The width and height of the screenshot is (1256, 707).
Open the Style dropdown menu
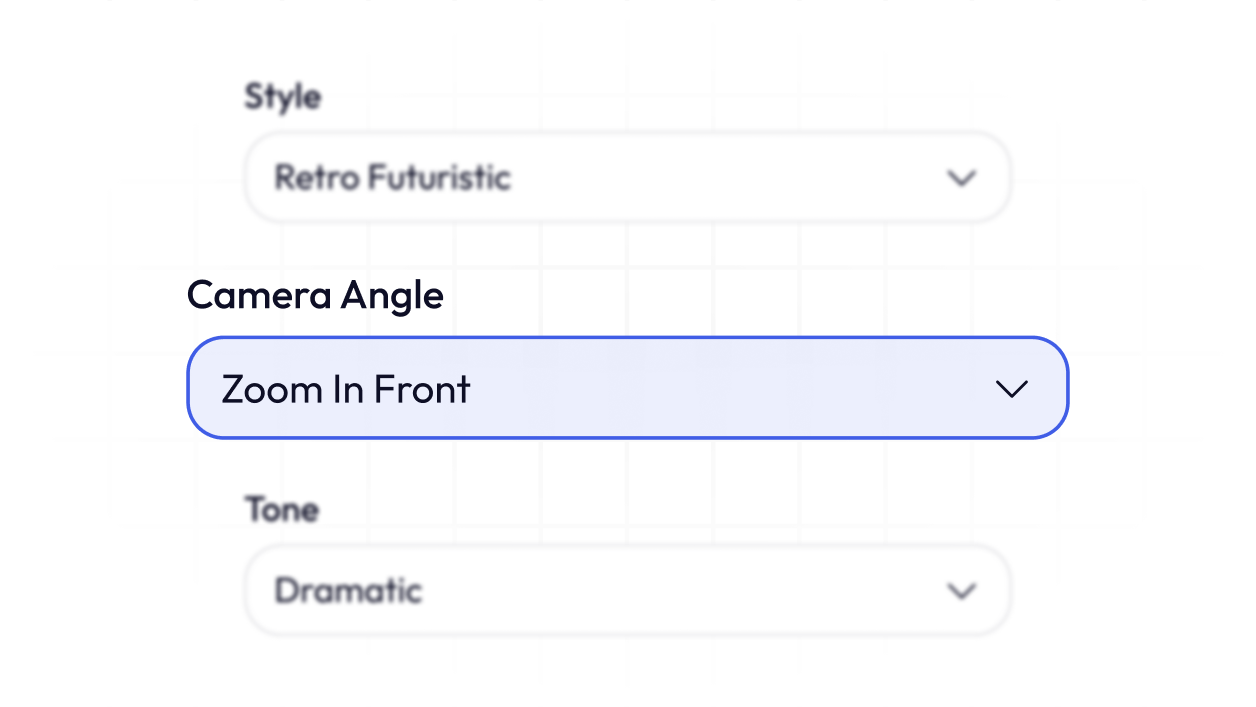tap(627, 178)
